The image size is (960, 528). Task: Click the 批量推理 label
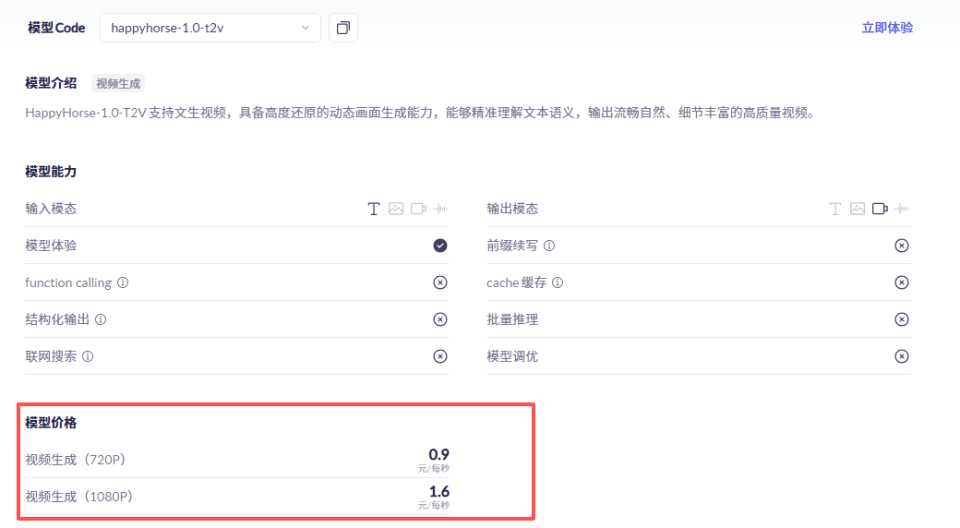click(512, 319)
